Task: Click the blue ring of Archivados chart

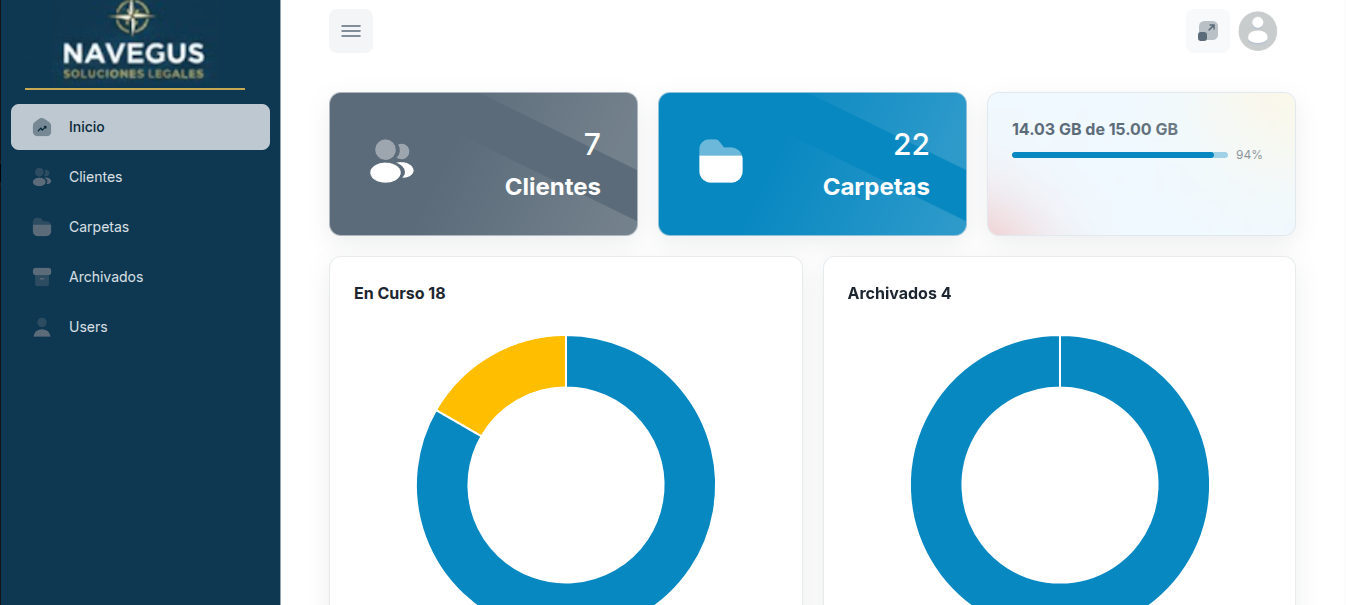Action: 1183,480
